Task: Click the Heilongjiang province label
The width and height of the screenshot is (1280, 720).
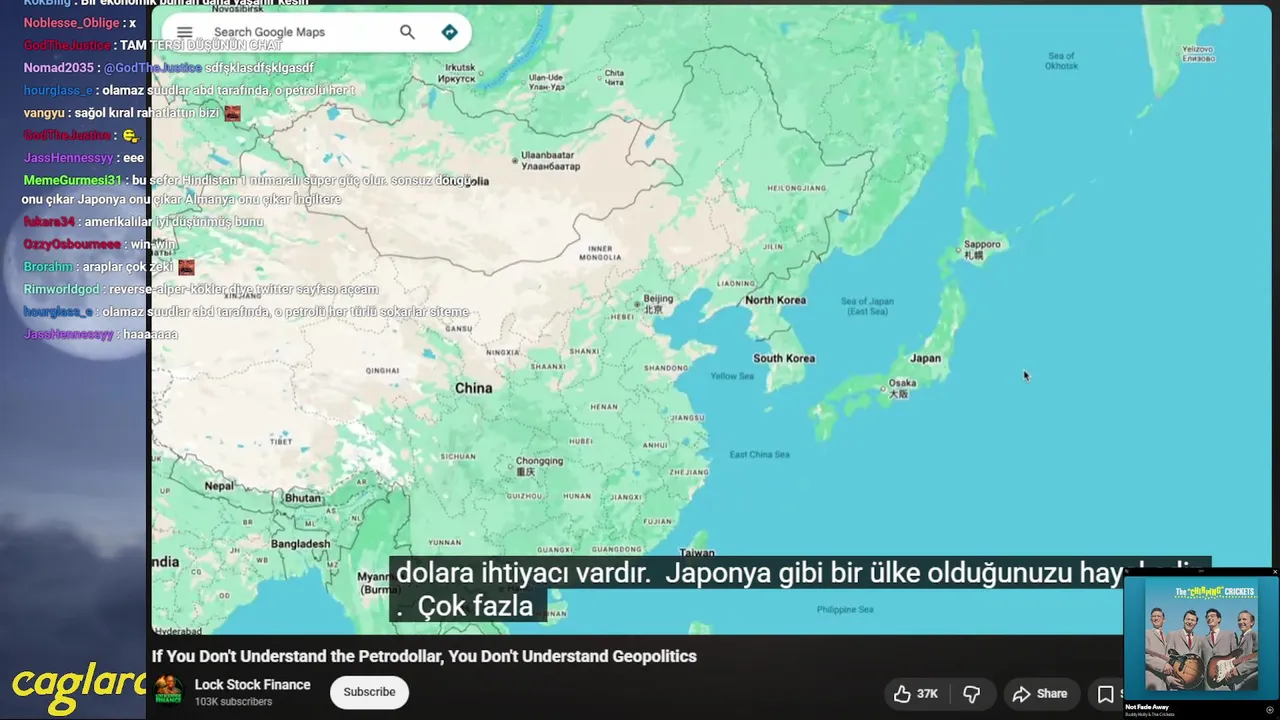Action: [796, 188]
